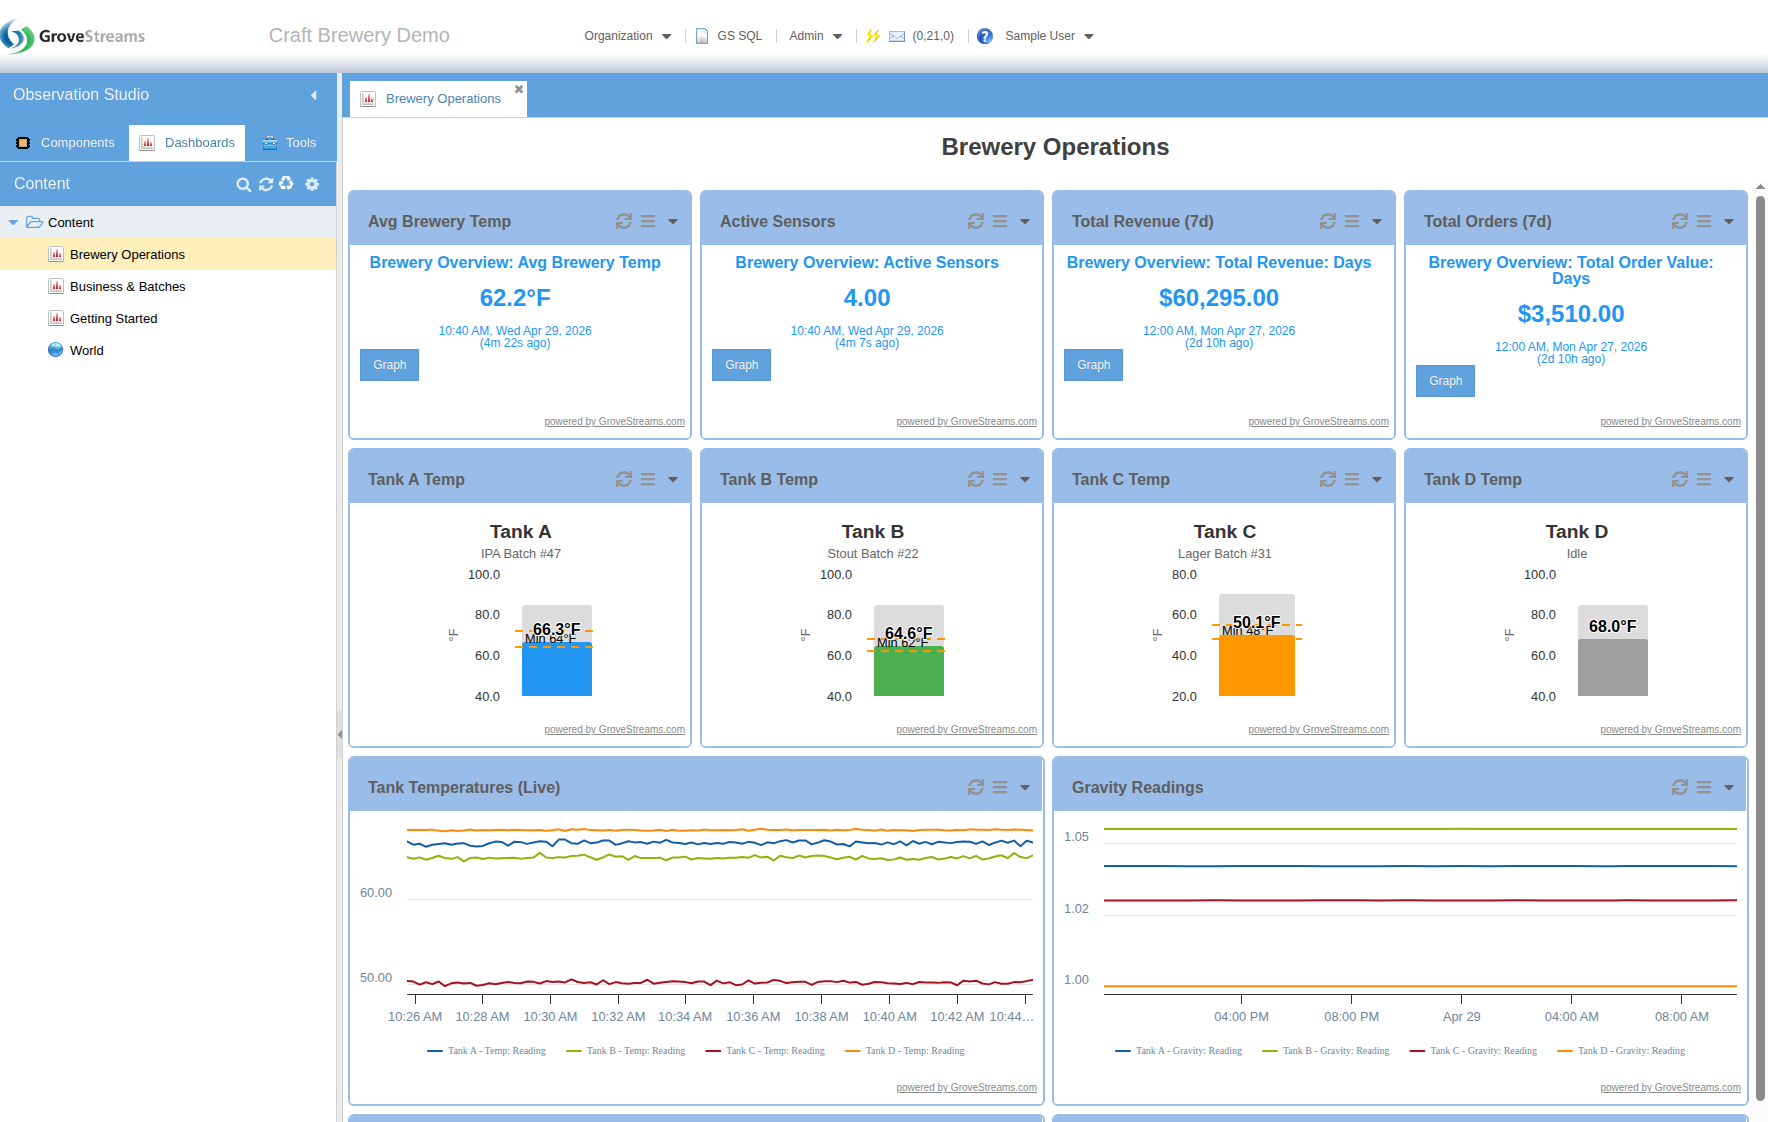Click Graph button in Avg Brewery Temp
The height and width of the screenshot is (1122, 1768).
point(390,365)
